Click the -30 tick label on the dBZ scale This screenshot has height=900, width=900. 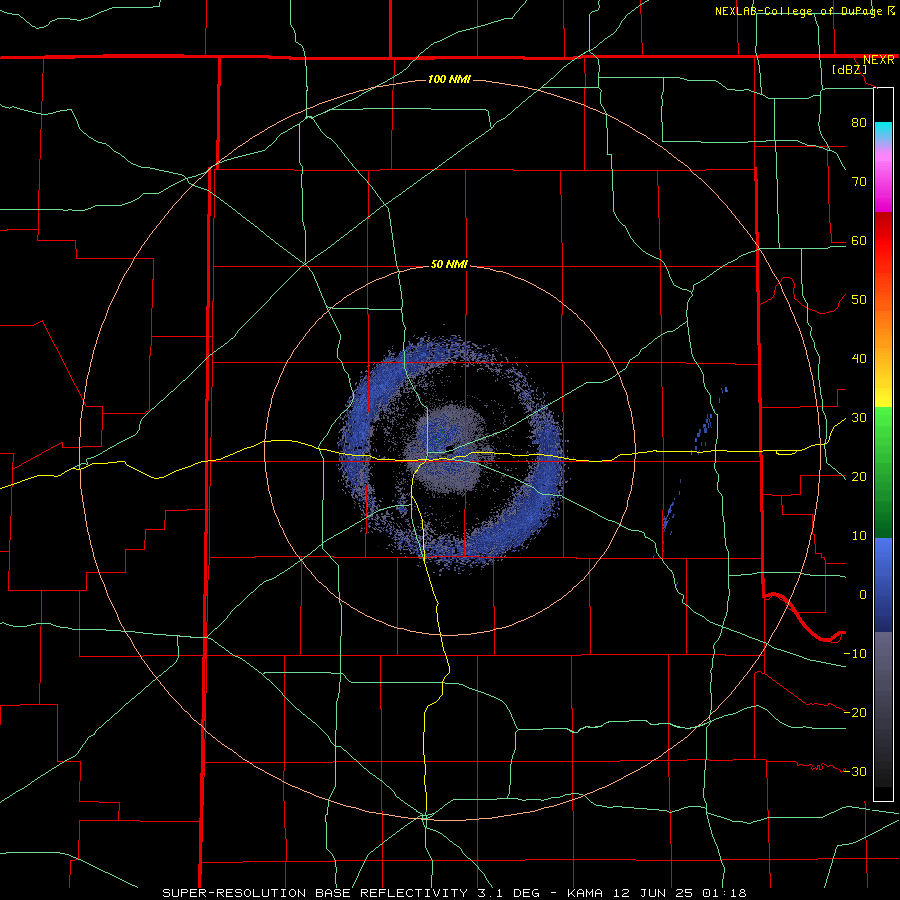click(x=856, y=771)
